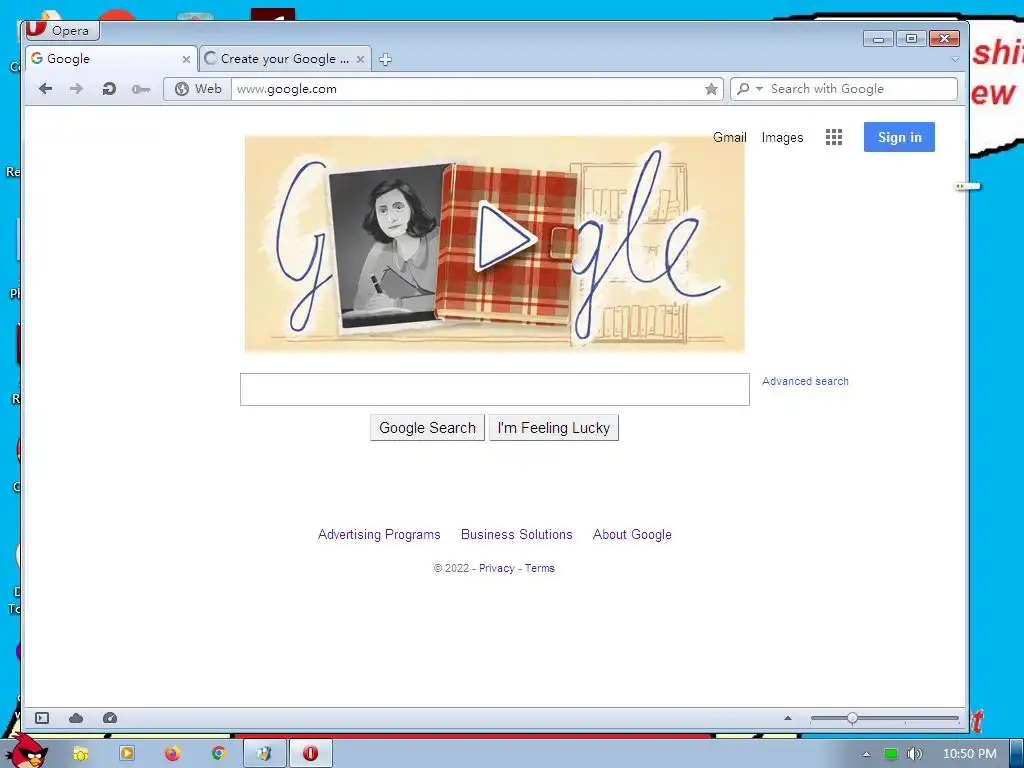1024x768 pixels.
Task: Open the 10:50 PM clock
Action: pos(970,754)
